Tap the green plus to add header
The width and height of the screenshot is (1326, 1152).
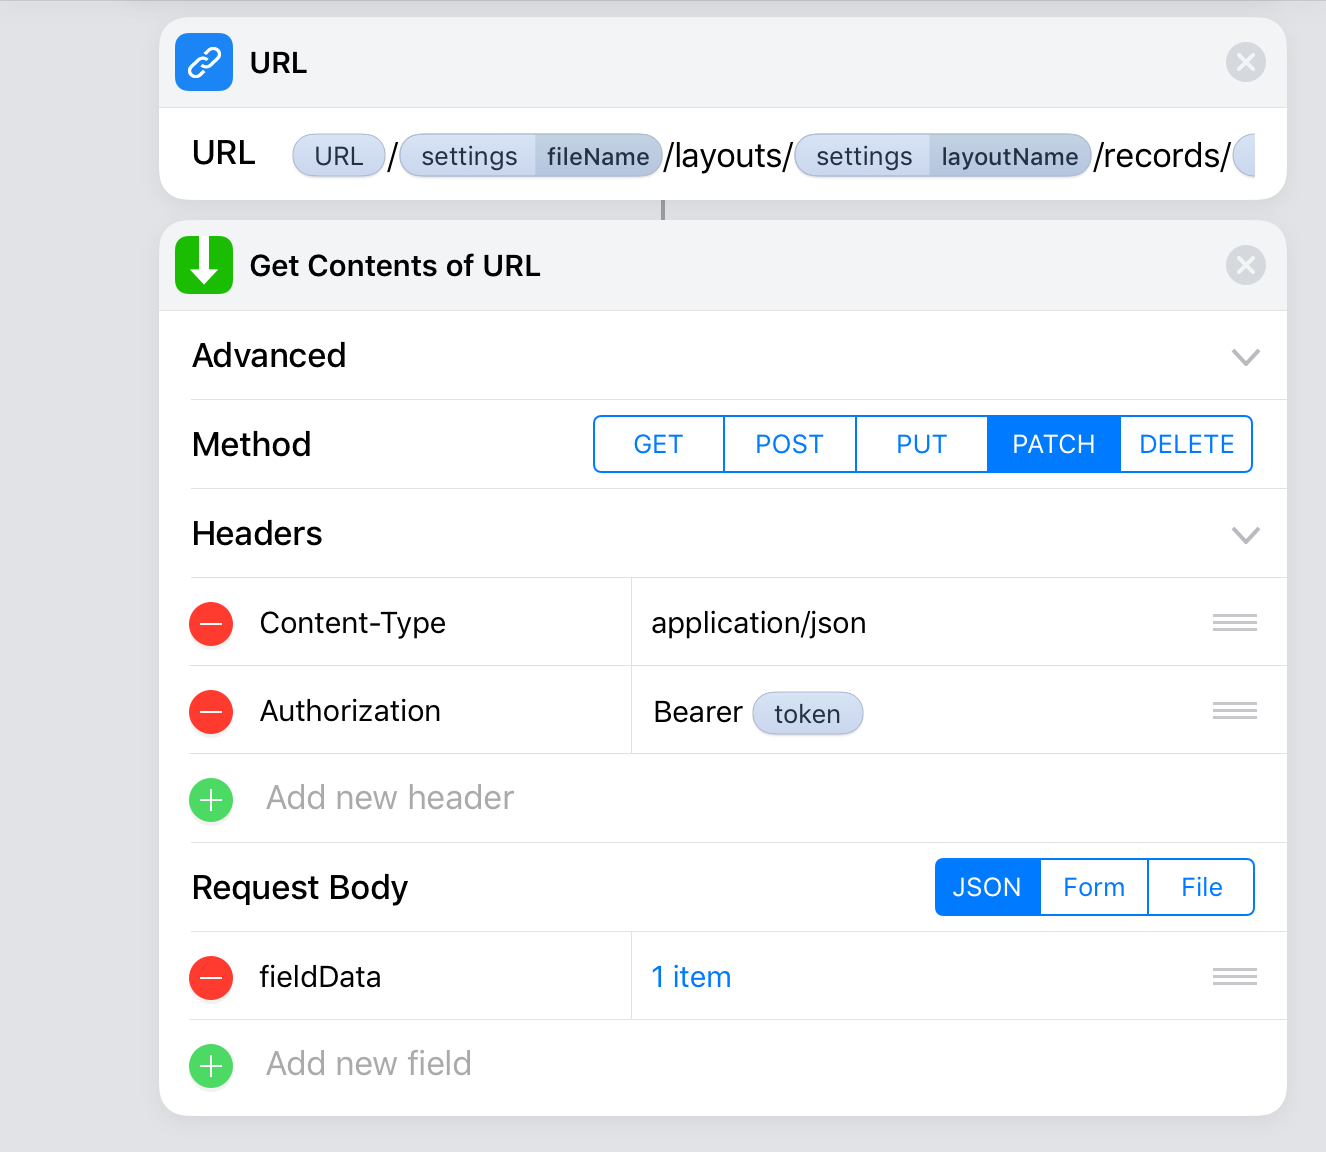click(211, 800)
